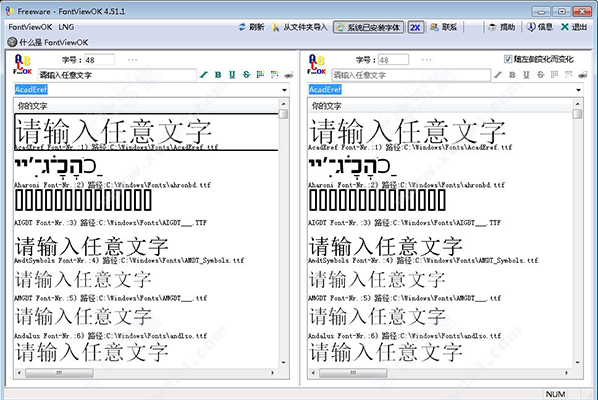Click left list scroll right arrow
The image size is (598, 400).
[272, 373]
